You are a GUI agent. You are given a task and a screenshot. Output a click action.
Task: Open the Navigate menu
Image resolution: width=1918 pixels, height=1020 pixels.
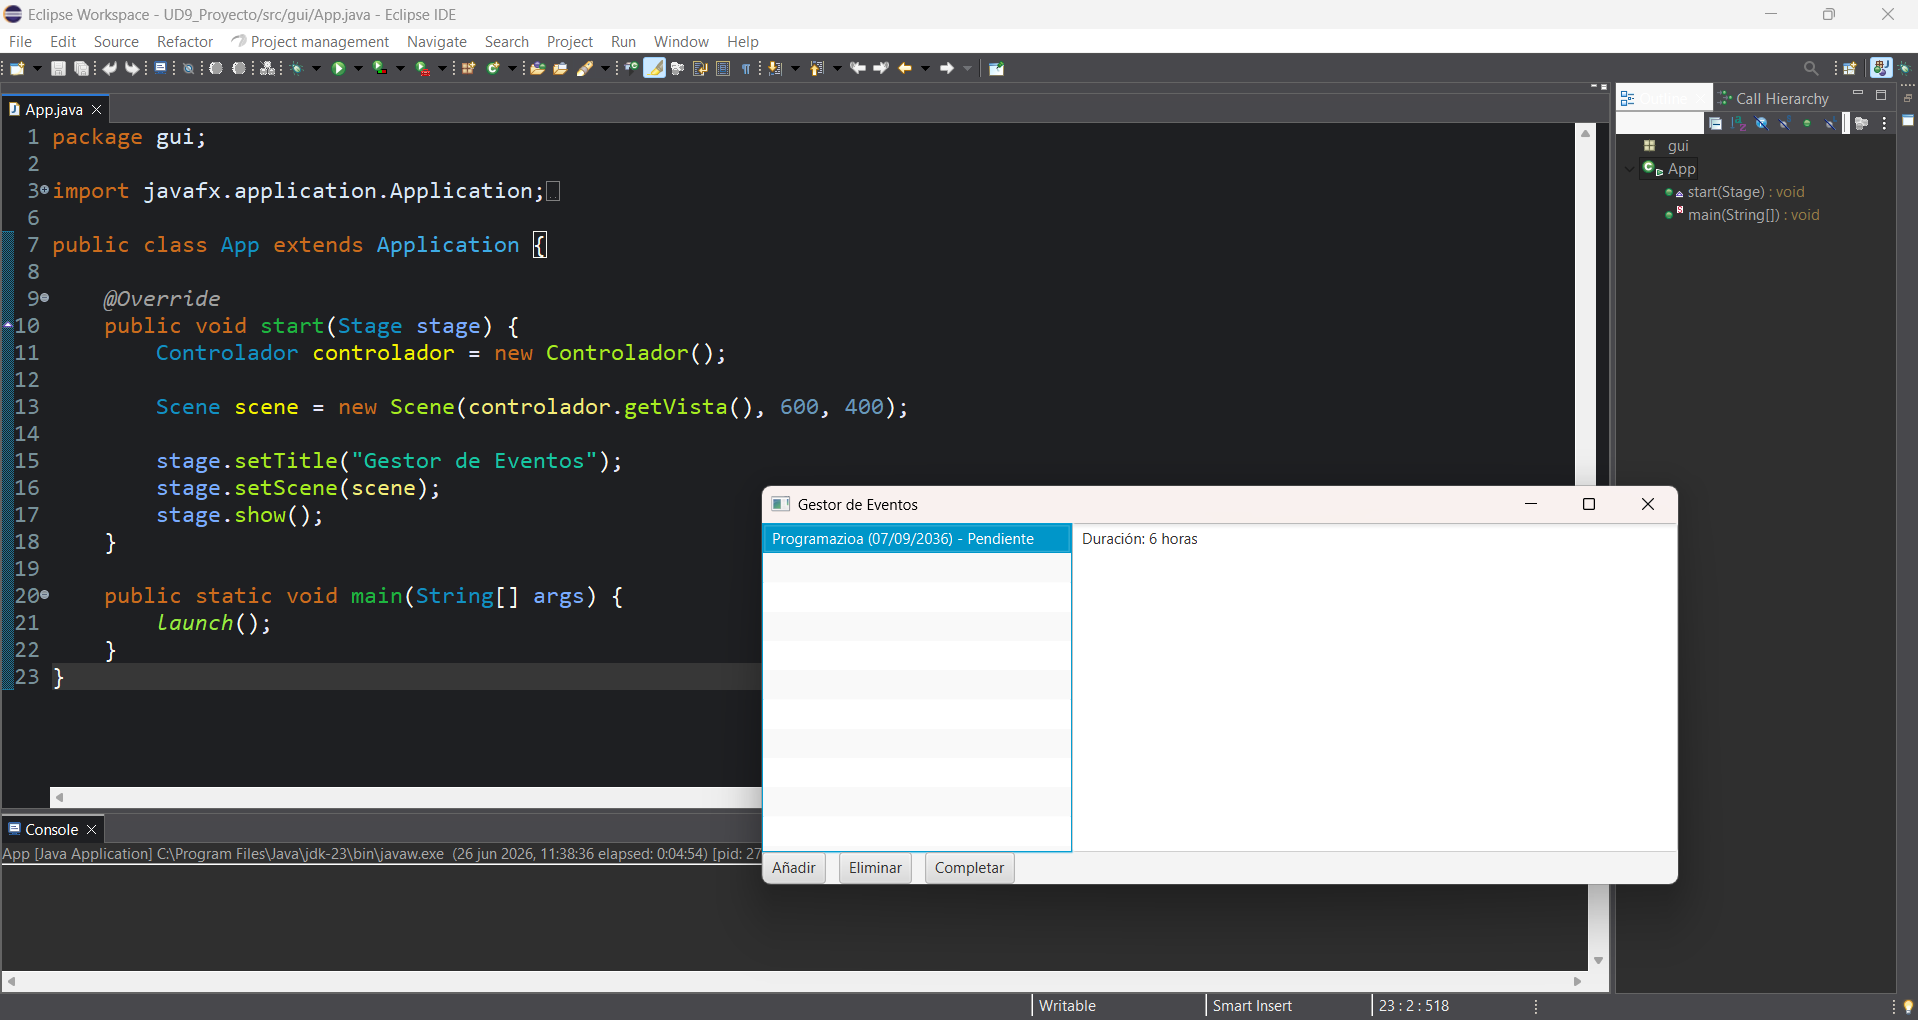click(437, 41)
